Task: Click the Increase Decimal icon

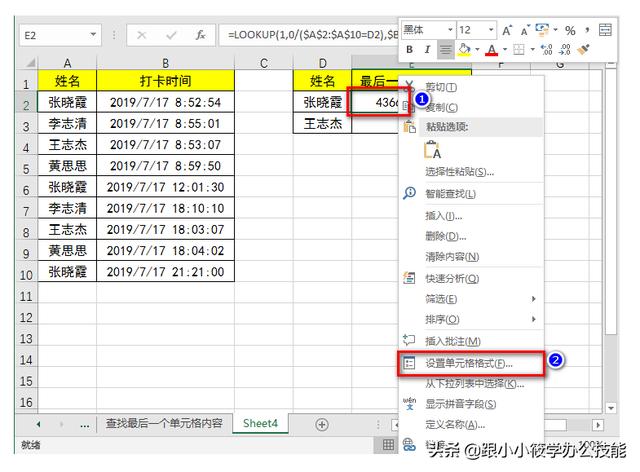Action: click(546, 50)
